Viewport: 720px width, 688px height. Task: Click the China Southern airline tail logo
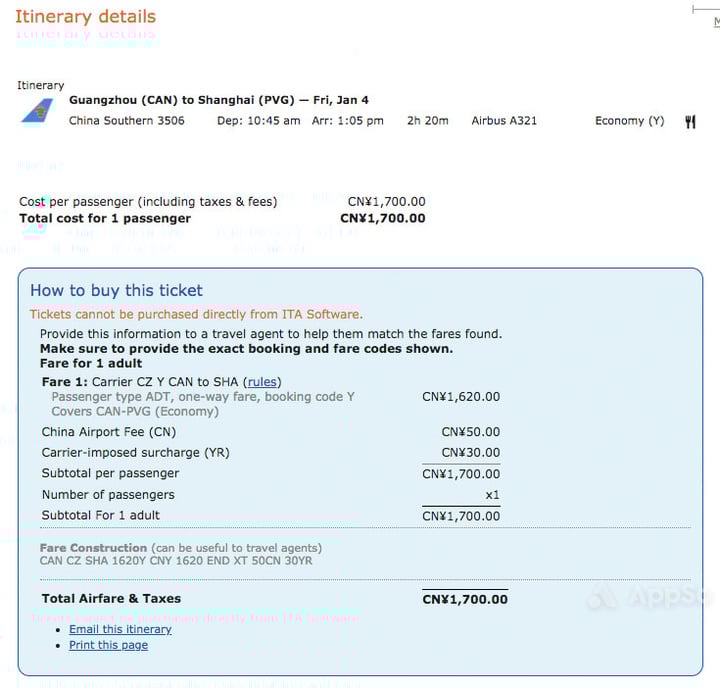[38, 111]
